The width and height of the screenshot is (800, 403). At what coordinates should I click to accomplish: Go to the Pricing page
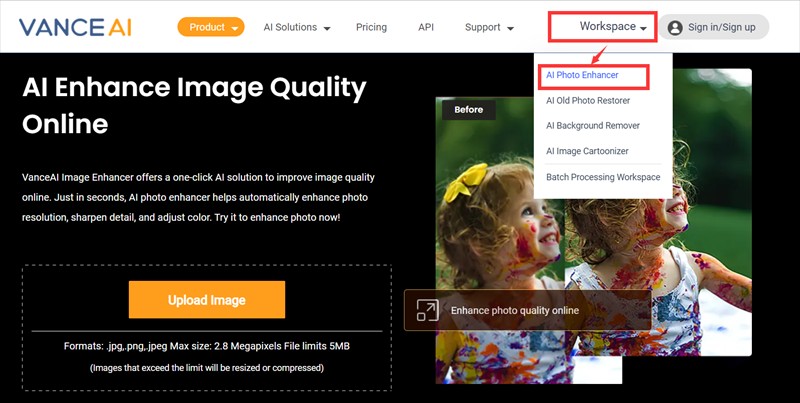point(371,28)
